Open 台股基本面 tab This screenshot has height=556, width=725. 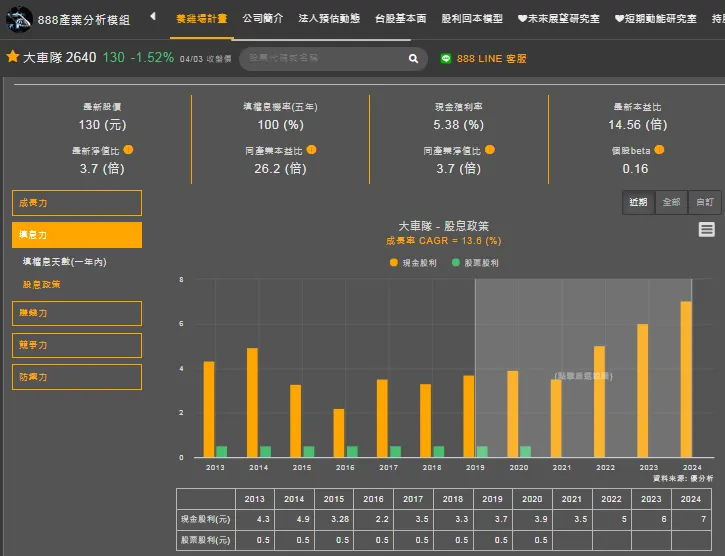[400, 19]
